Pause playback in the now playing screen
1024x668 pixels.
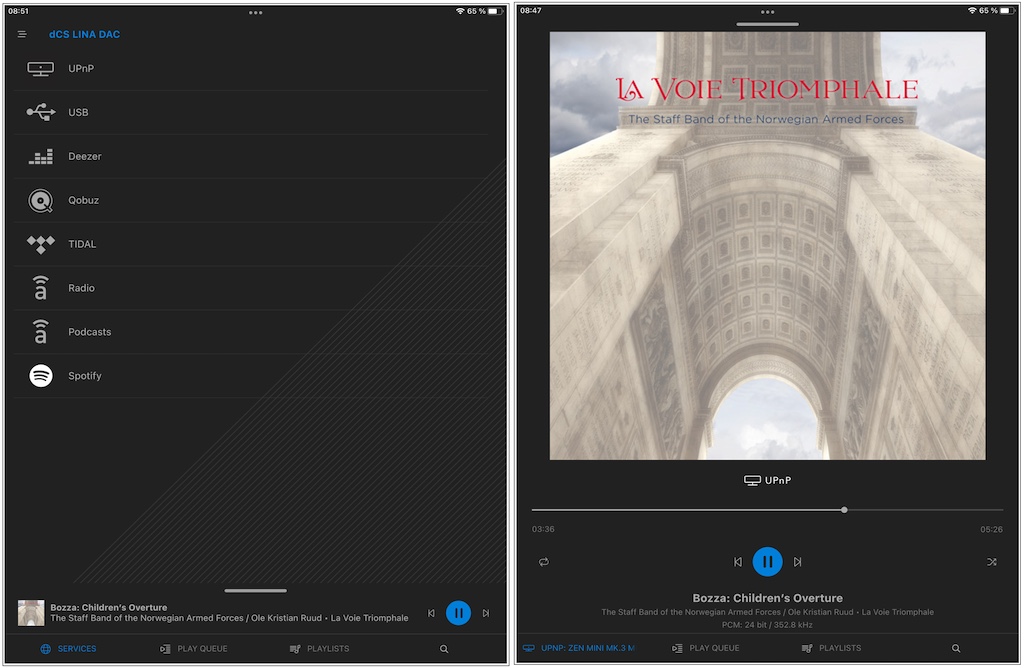(x=767, y=562)
